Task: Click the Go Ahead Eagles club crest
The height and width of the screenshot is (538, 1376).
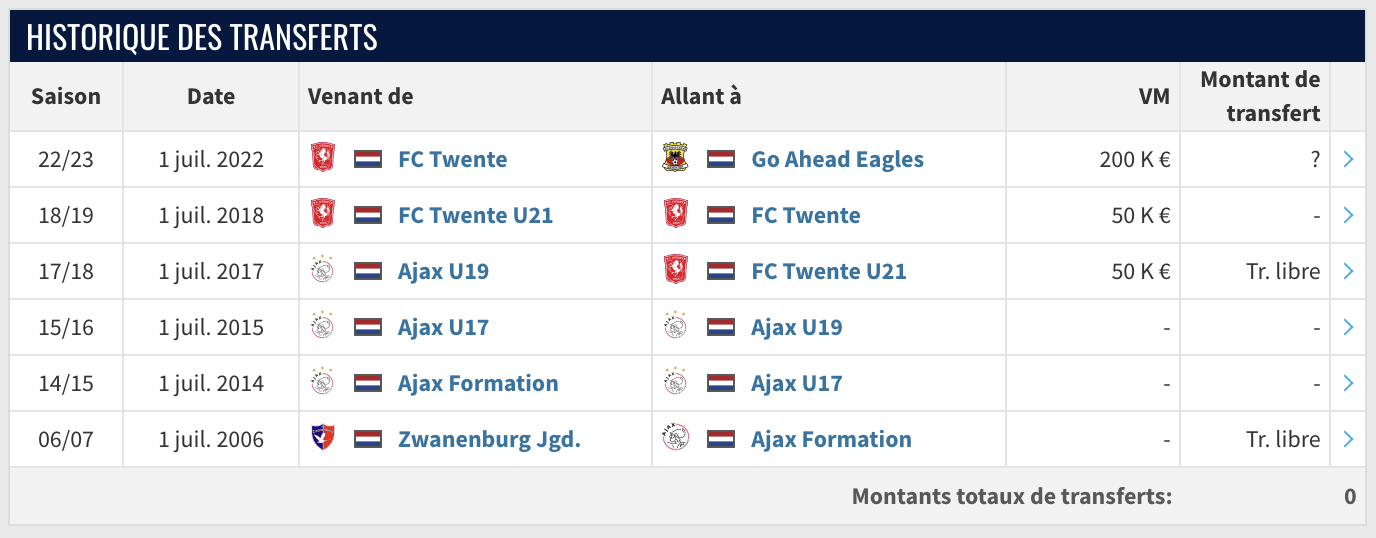Action: click(x=676, y=159)
